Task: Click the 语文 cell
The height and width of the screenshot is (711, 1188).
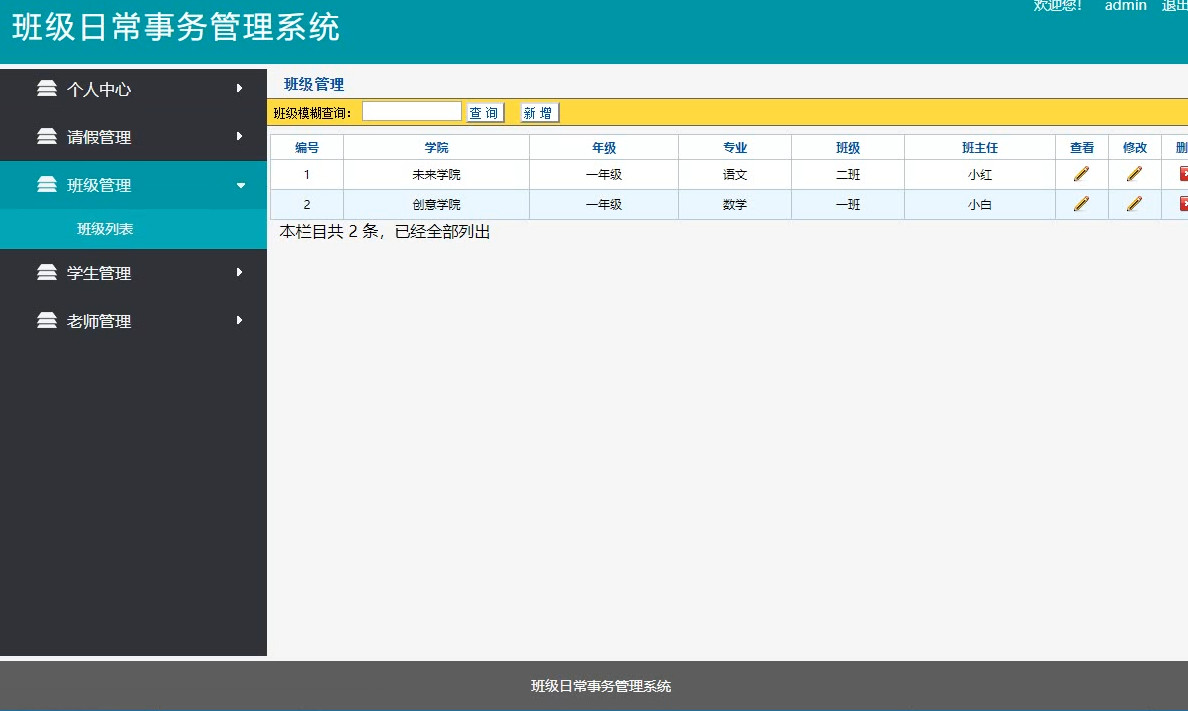Action: tap(735, 174)
